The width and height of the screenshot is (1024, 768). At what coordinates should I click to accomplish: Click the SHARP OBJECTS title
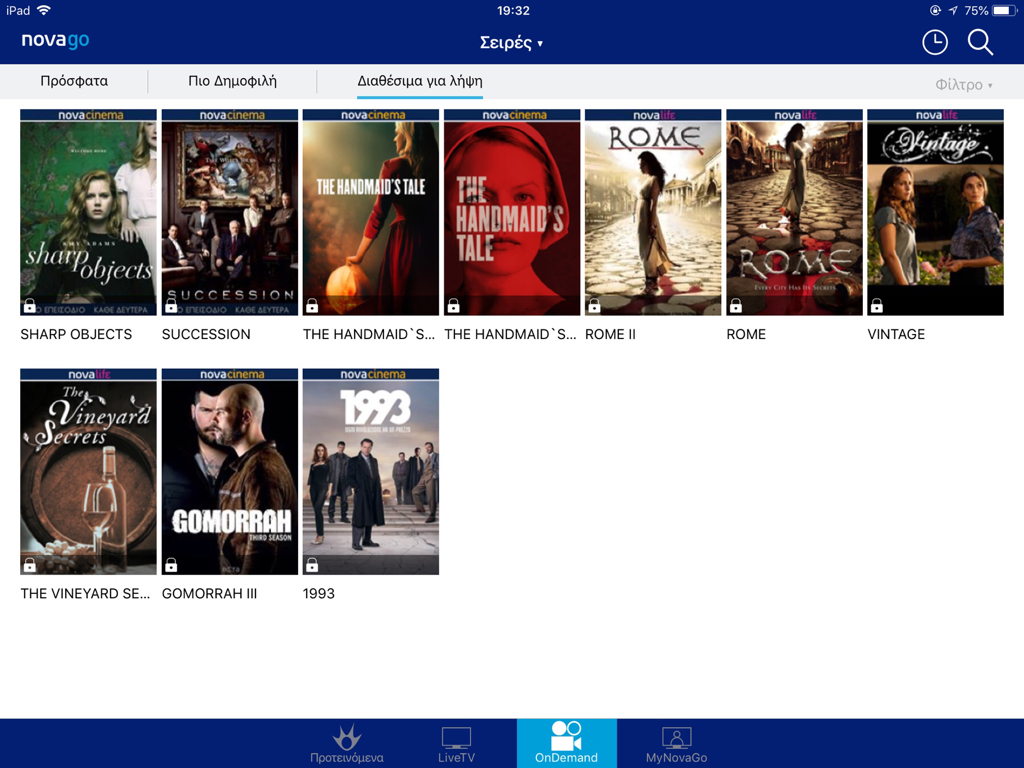click(76, 334)
